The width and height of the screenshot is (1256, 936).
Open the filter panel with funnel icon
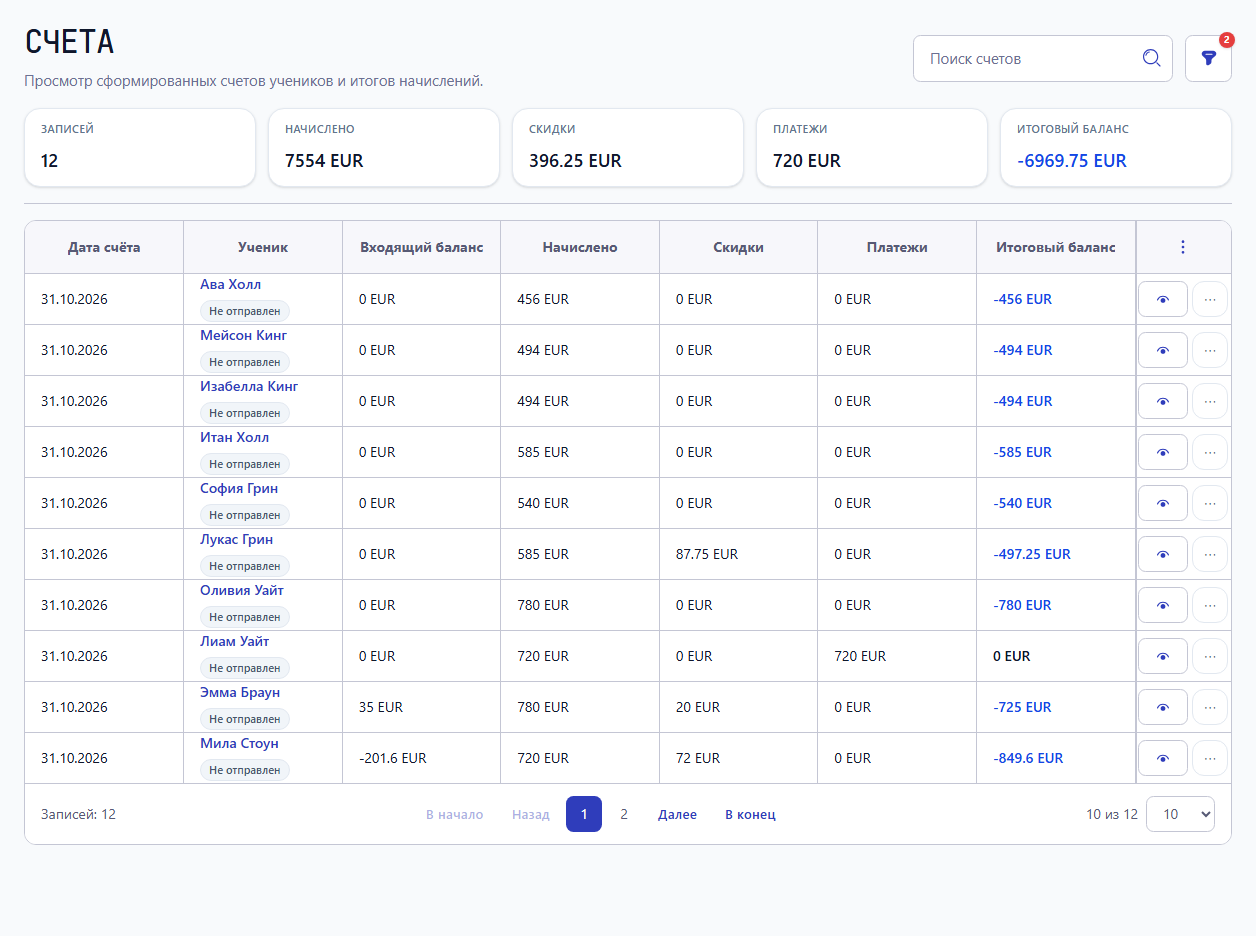1208,59
